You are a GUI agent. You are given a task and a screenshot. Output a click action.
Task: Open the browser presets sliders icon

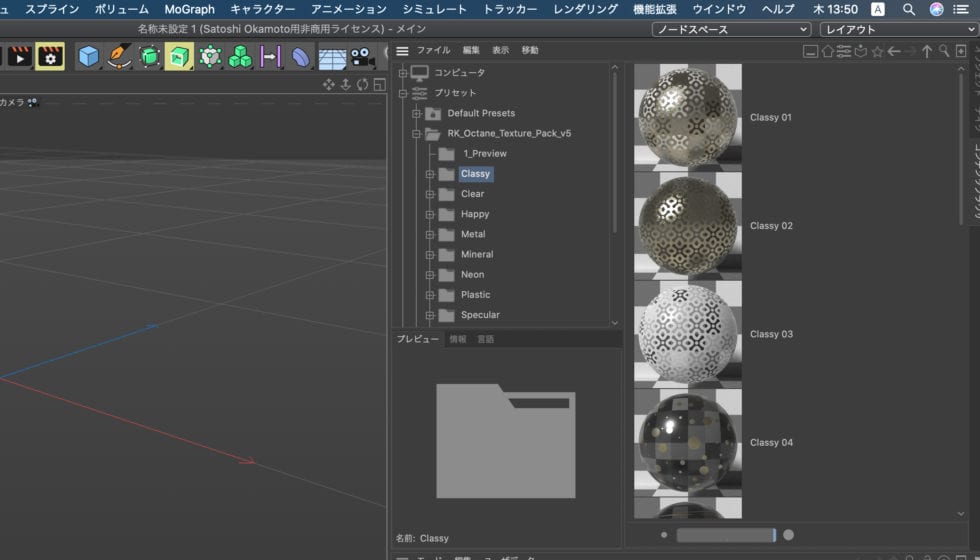(x=844, y=51)
